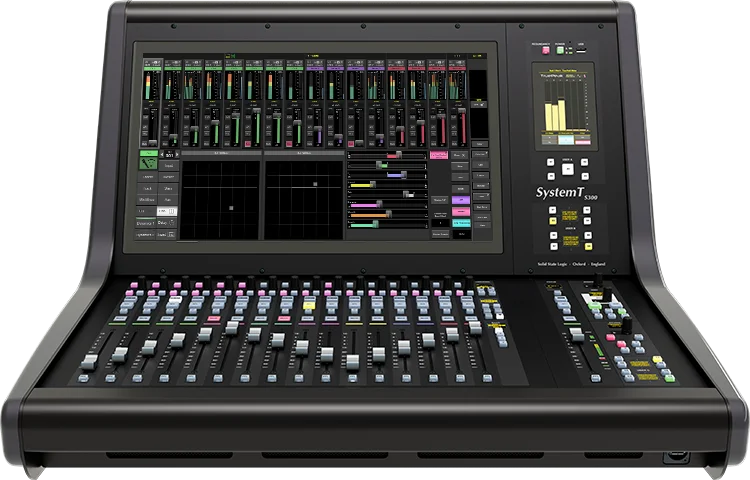Screen dimensions: 750x480
Task: Select the green microphone channel icon on touchscreen
Action: 149,164
